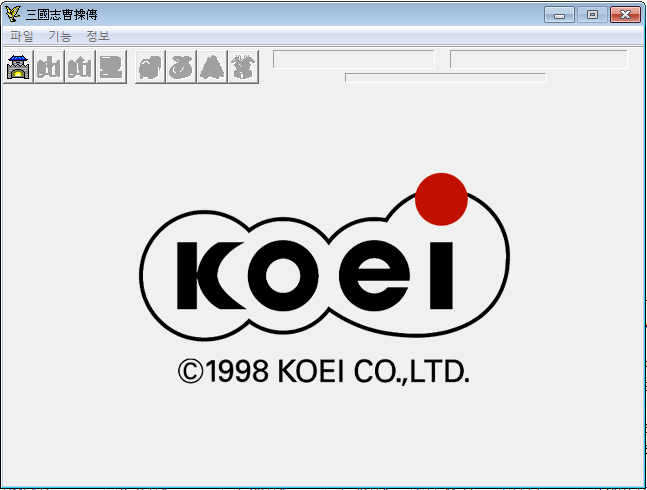Open the 기능 menu

(x=60, y=36)
